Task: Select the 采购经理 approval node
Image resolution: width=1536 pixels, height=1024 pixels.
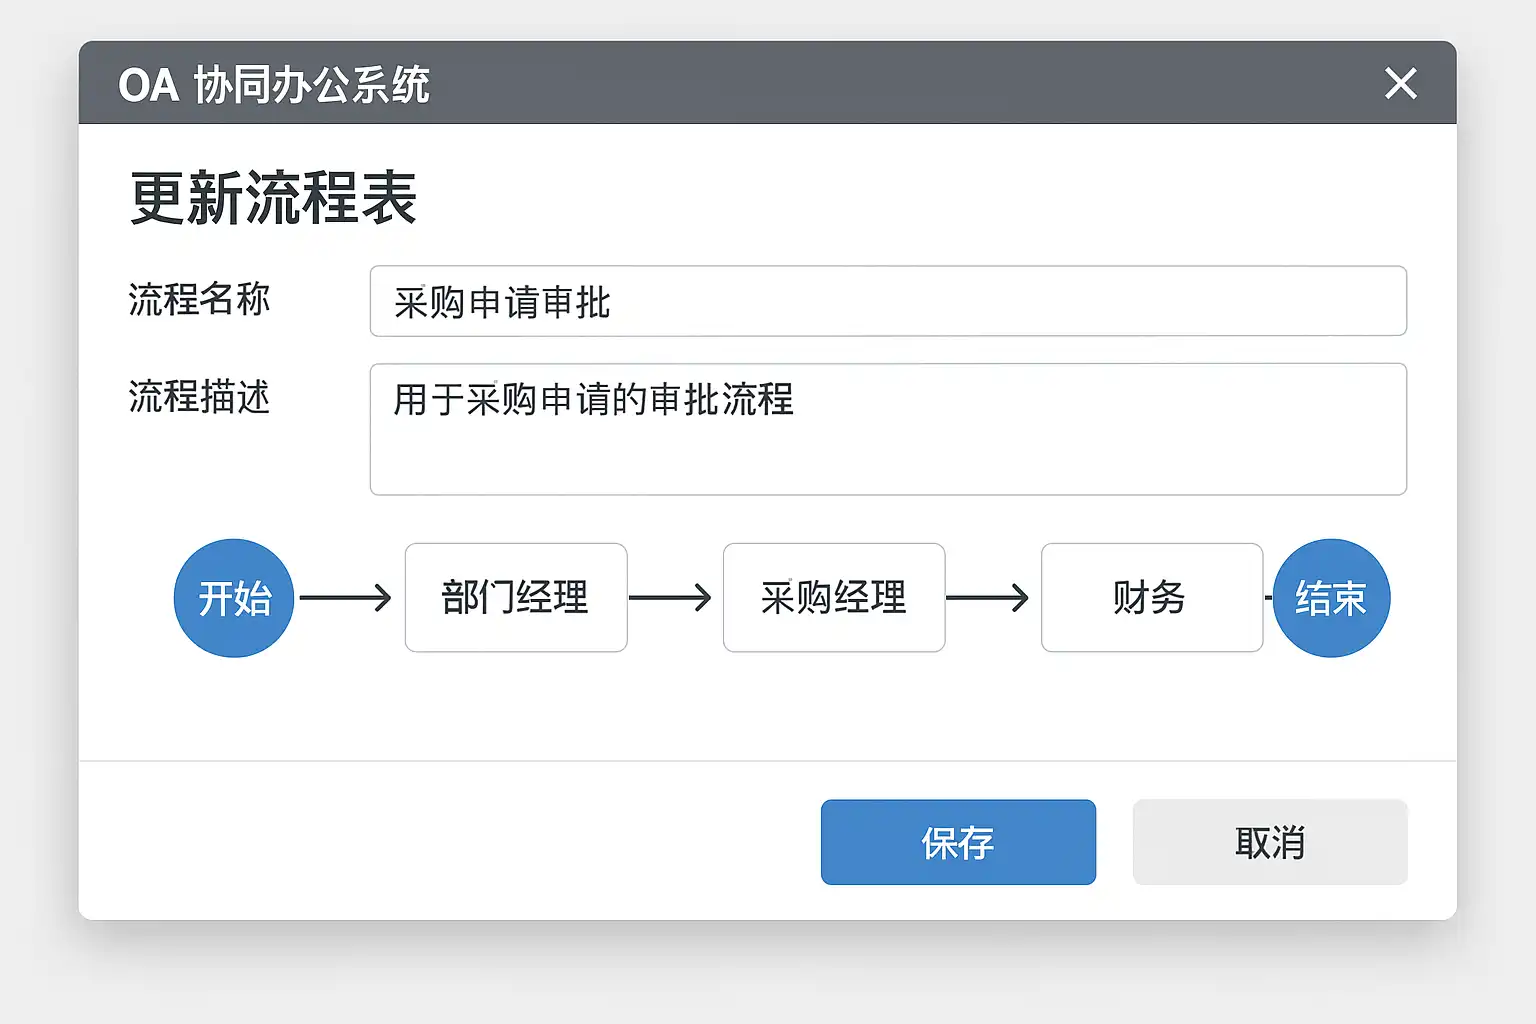Action: tap(834, 598)
